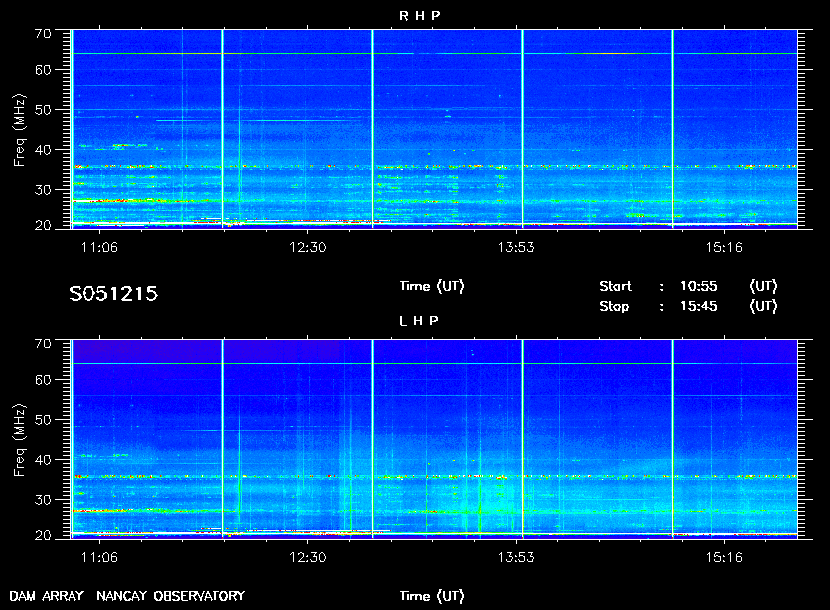
Task: Click the 13:53 tick label under LHP plot
Action: point(516,557)
